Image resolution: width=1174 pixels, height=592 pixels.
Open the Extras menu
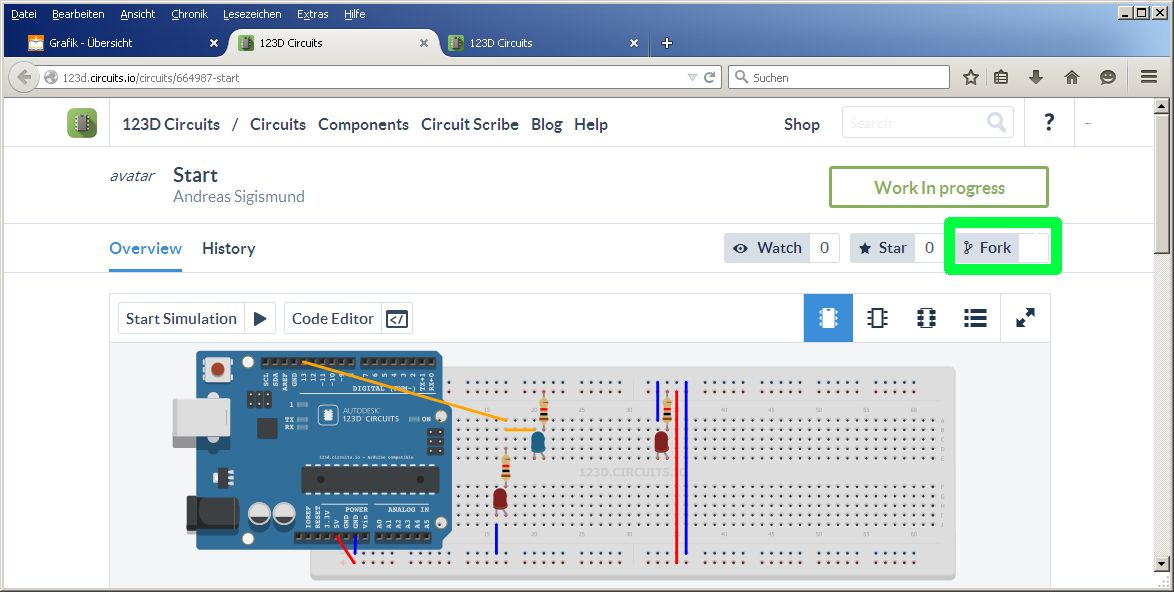coord(312,14)
